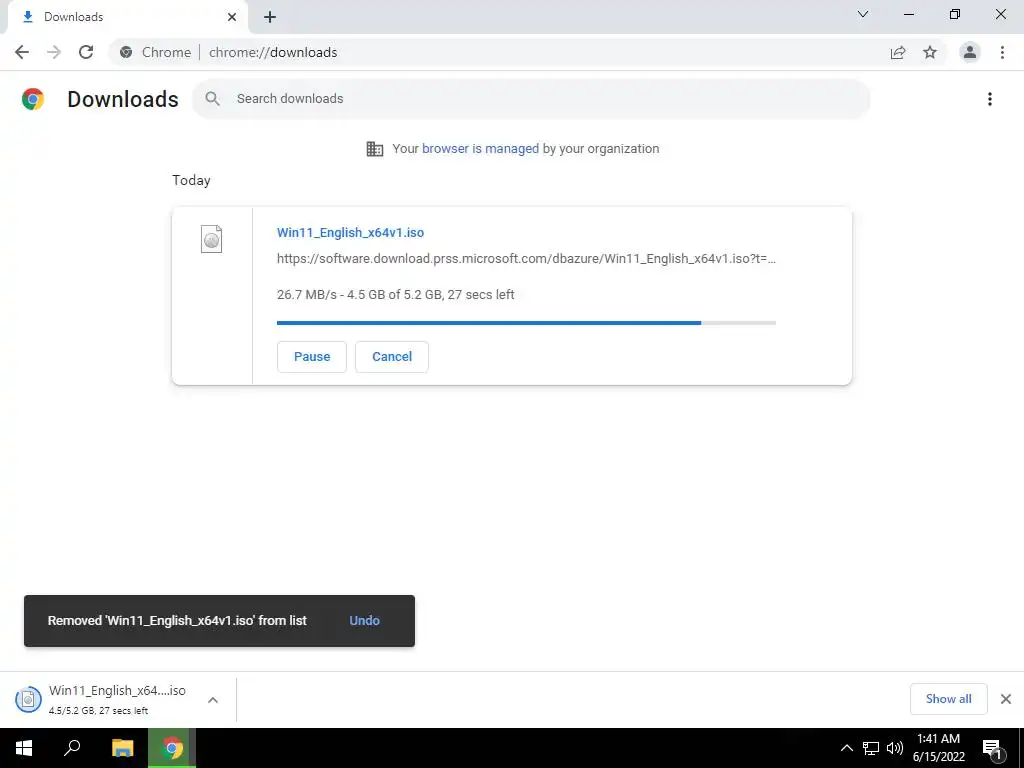The width and height of the screenshot is (1024, 768).
Task: Close the Downloads tab
Action: coord(232,17)
